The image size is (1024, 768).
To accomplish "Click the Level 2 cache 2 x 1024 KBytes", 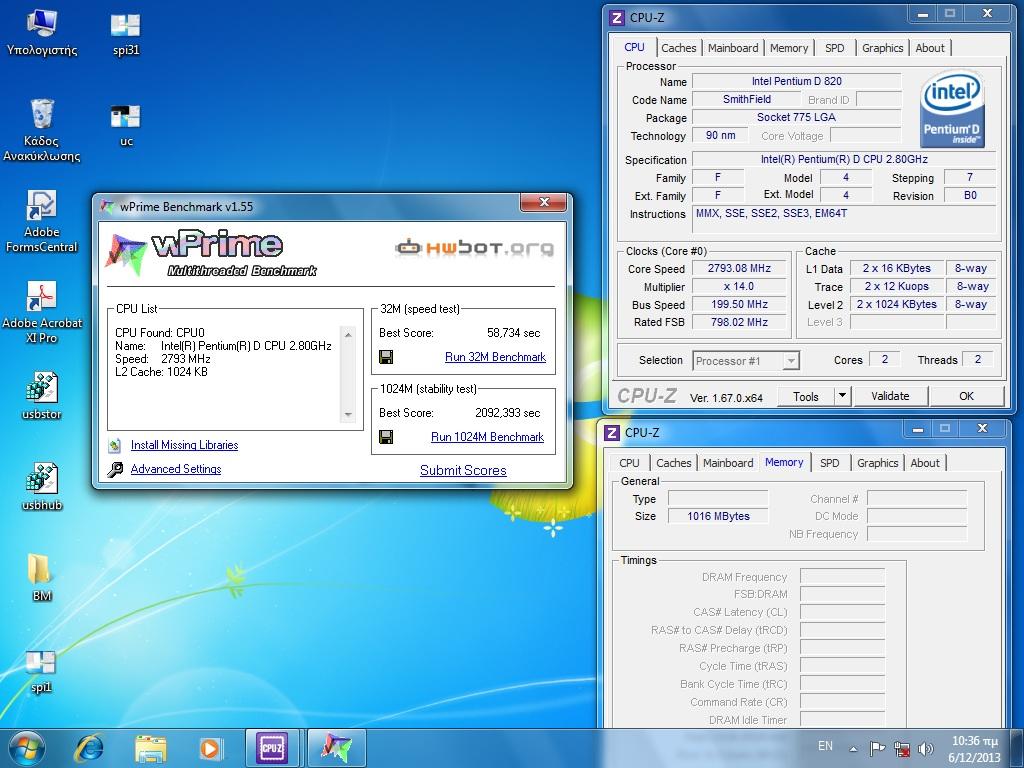I will tap(897, 304).
